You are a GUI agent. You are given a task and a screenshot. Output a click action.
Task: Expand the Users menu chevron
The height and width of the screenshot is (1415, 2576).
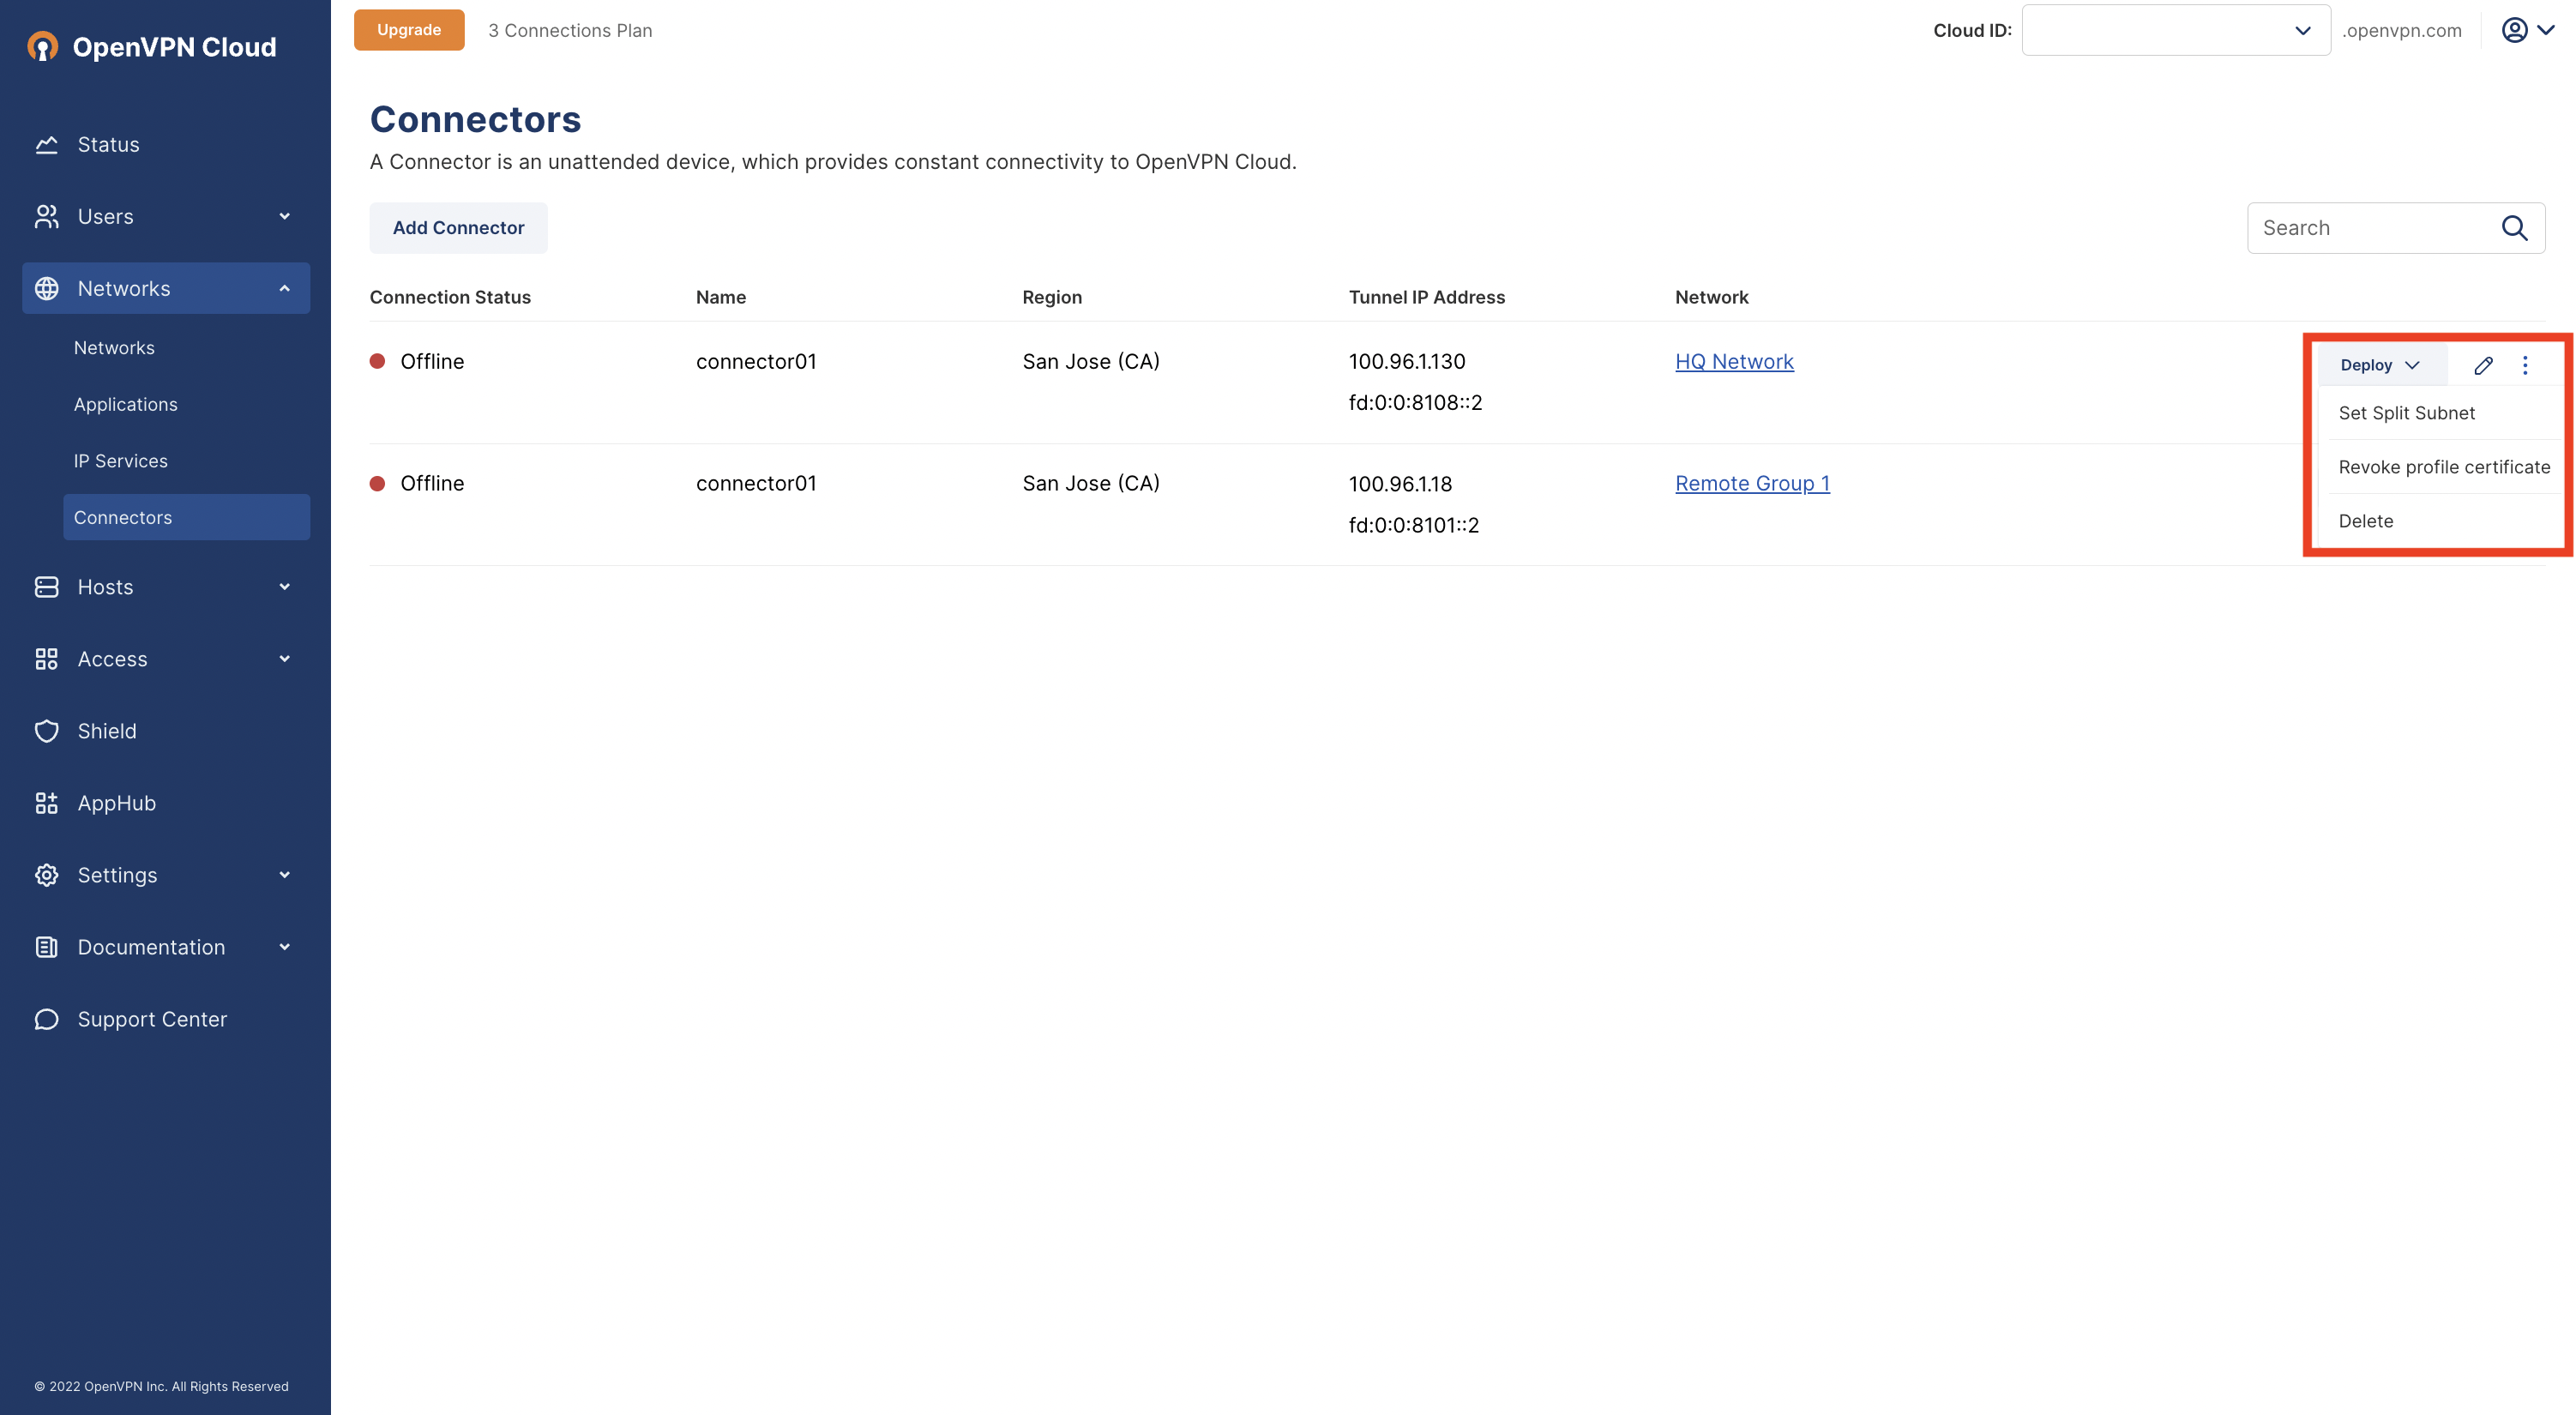pos(284,216)
